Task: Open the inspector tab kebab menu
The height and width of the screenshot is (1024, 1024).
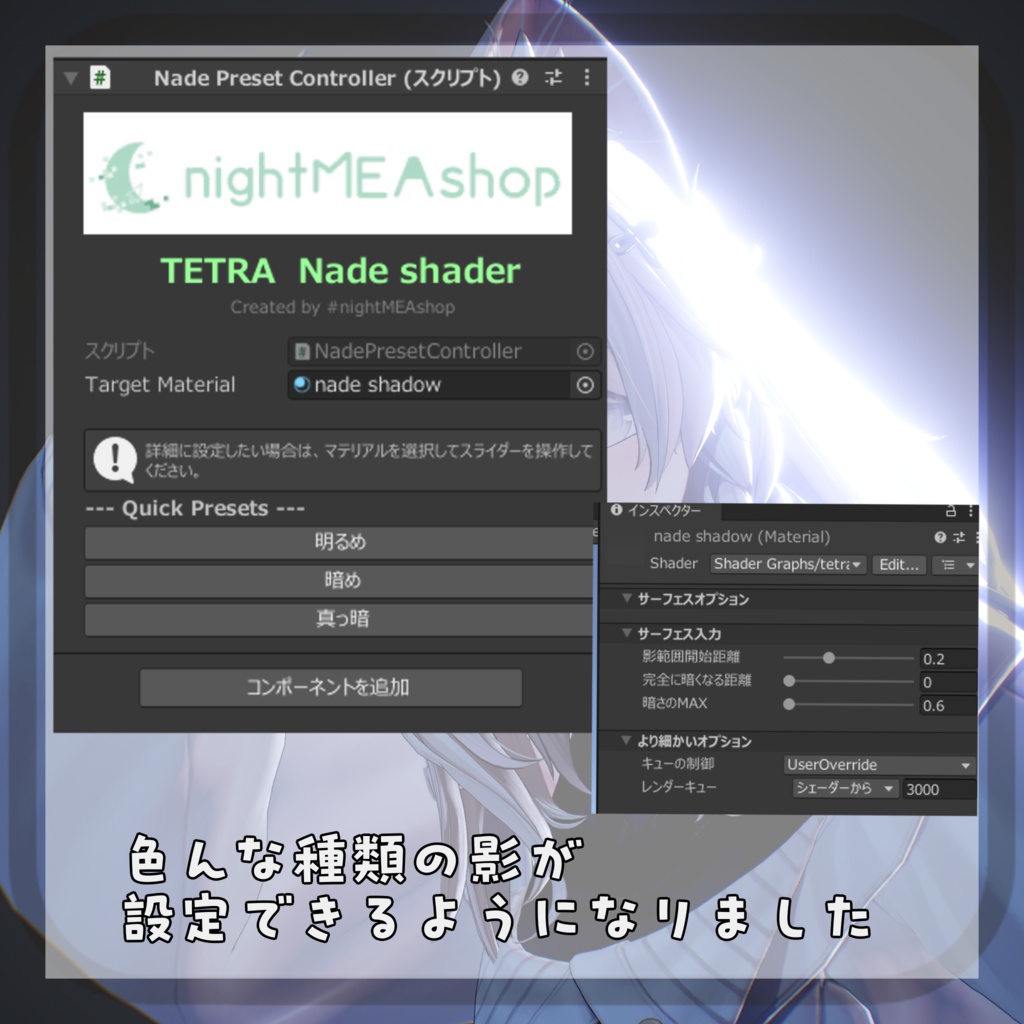Action: click(x=971, y=511)
